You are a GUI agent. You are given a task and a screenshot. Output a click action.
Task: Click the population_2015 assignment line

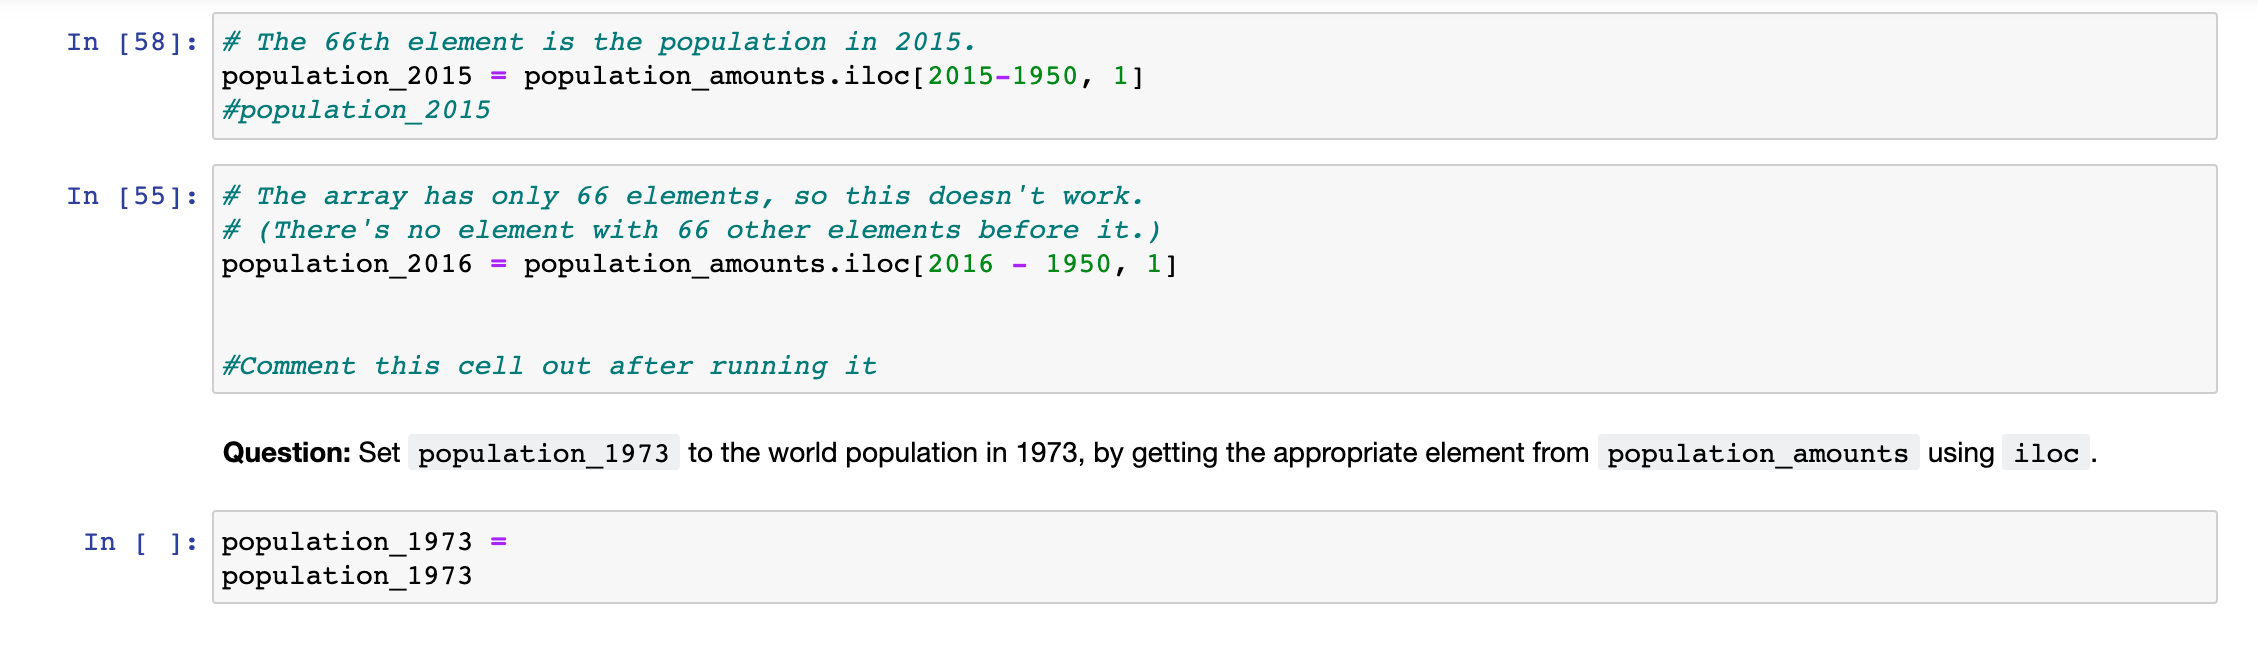683,76
